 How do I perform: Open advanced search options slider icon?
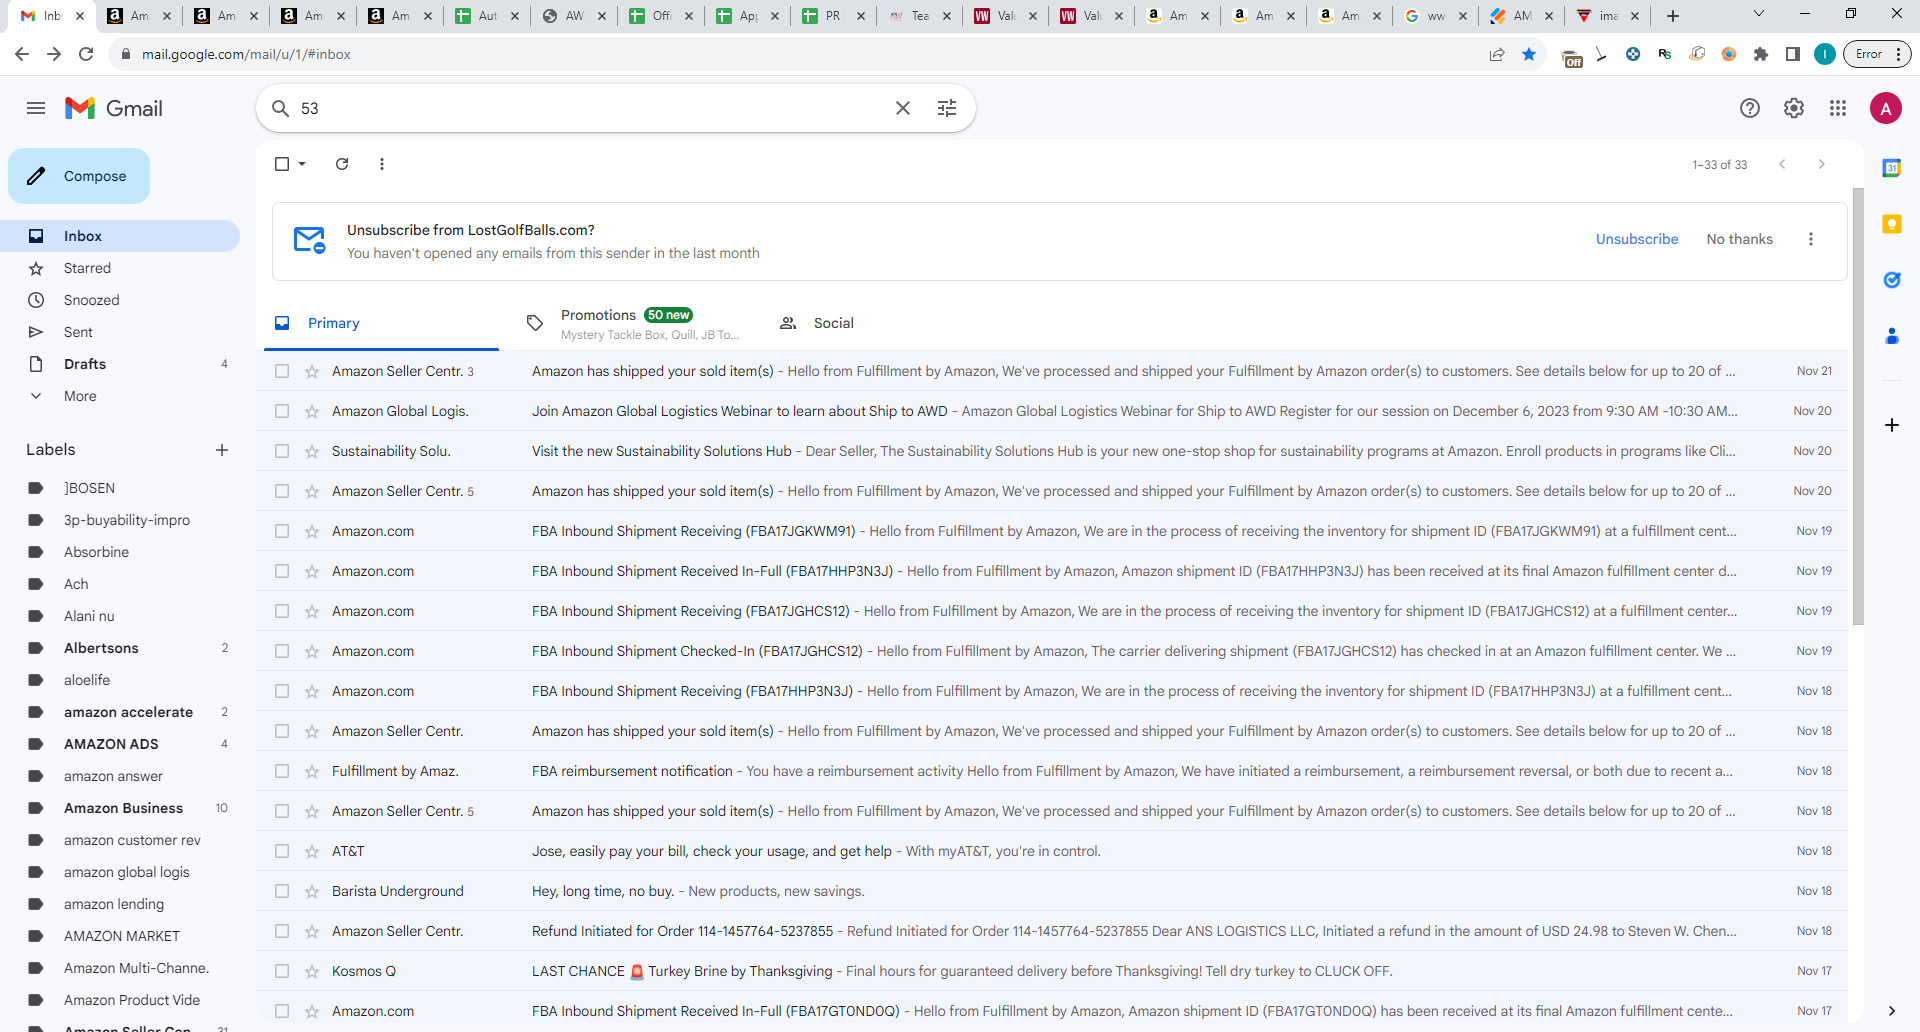[947, 108]
